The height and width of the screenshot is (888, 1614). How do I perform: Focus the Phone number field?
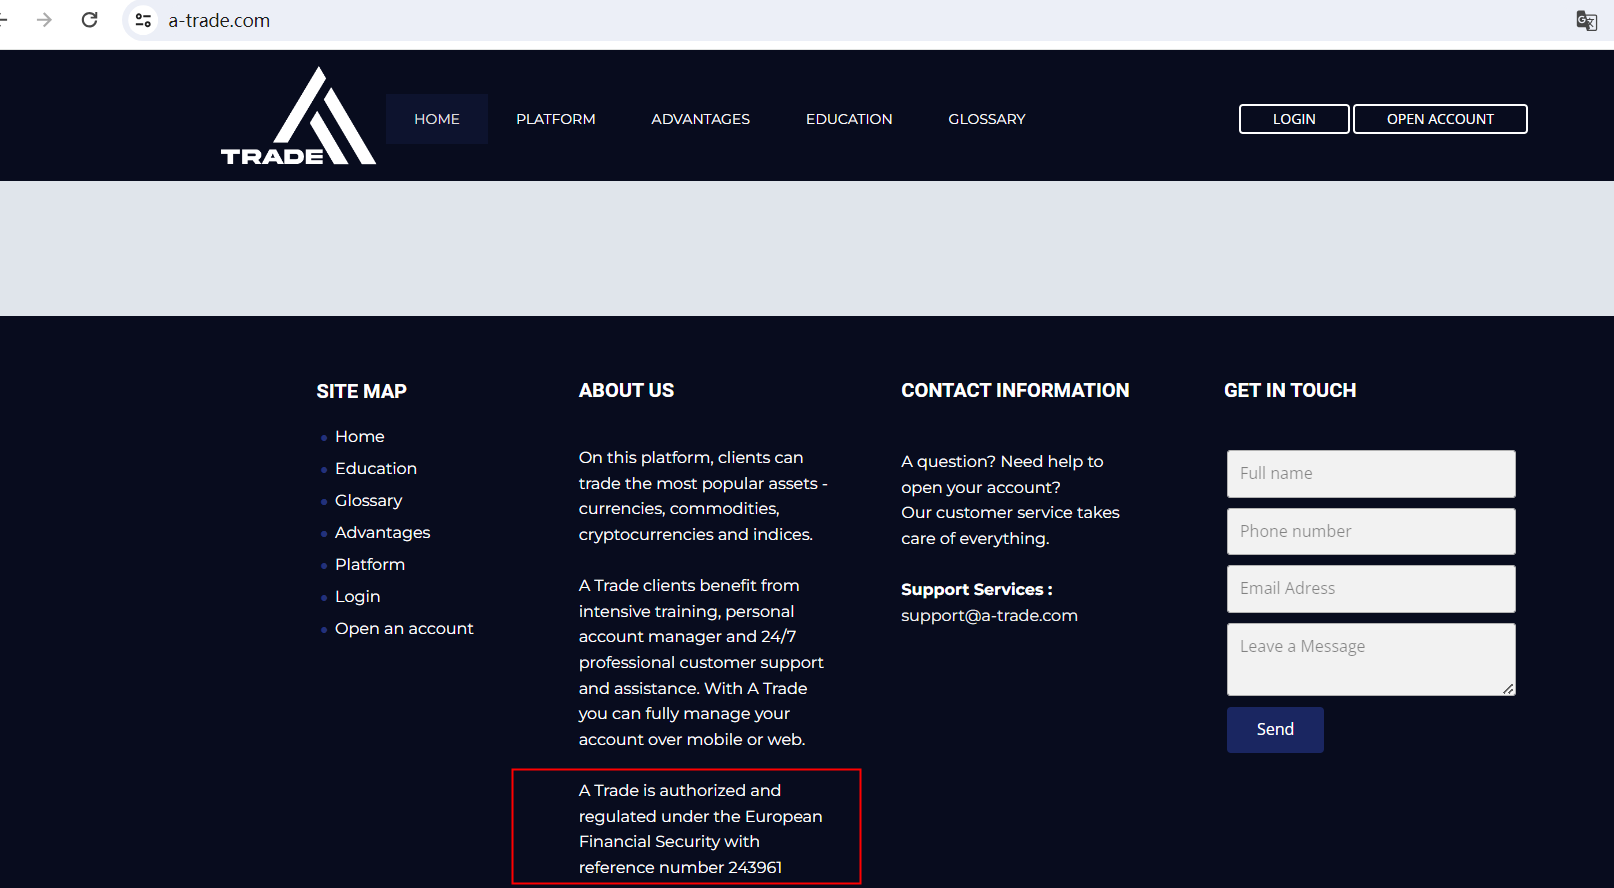pyautogui.click(x=1371, y=531)
